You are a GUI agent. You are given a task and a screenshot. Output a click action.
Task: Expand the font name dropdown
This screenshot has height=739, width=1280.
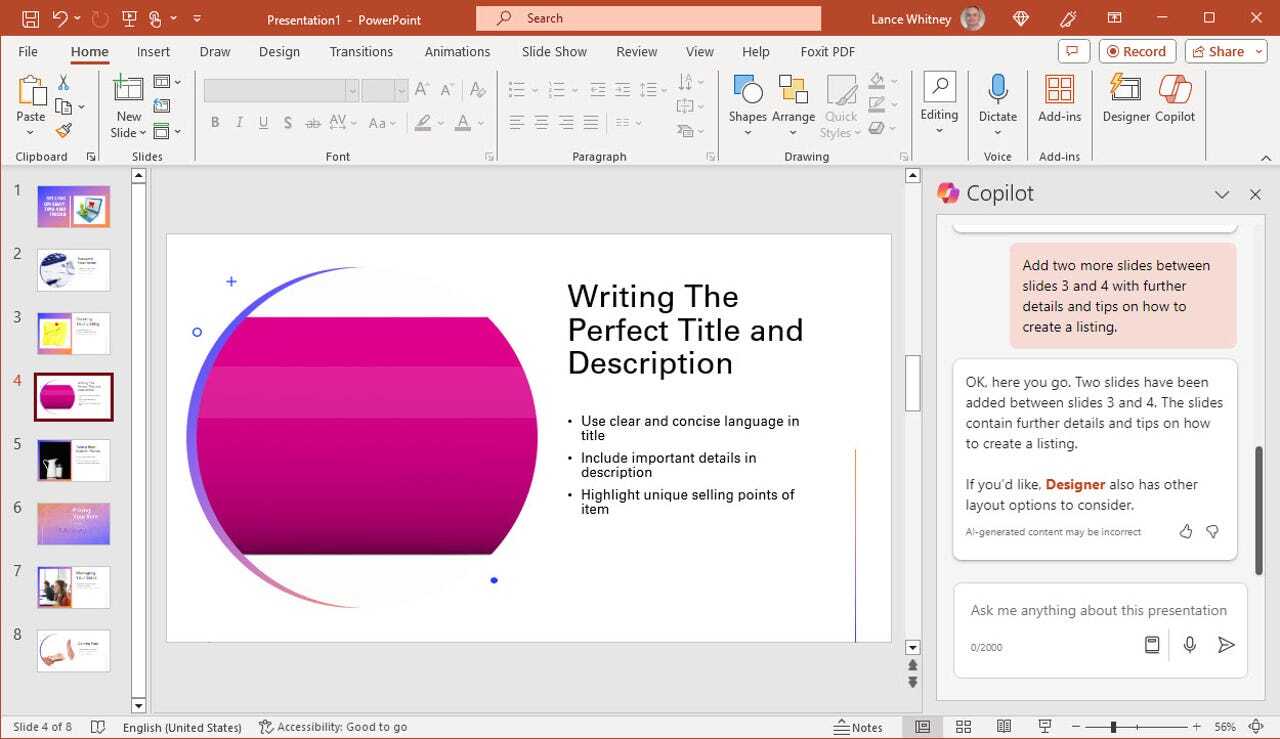coord(352,91)
